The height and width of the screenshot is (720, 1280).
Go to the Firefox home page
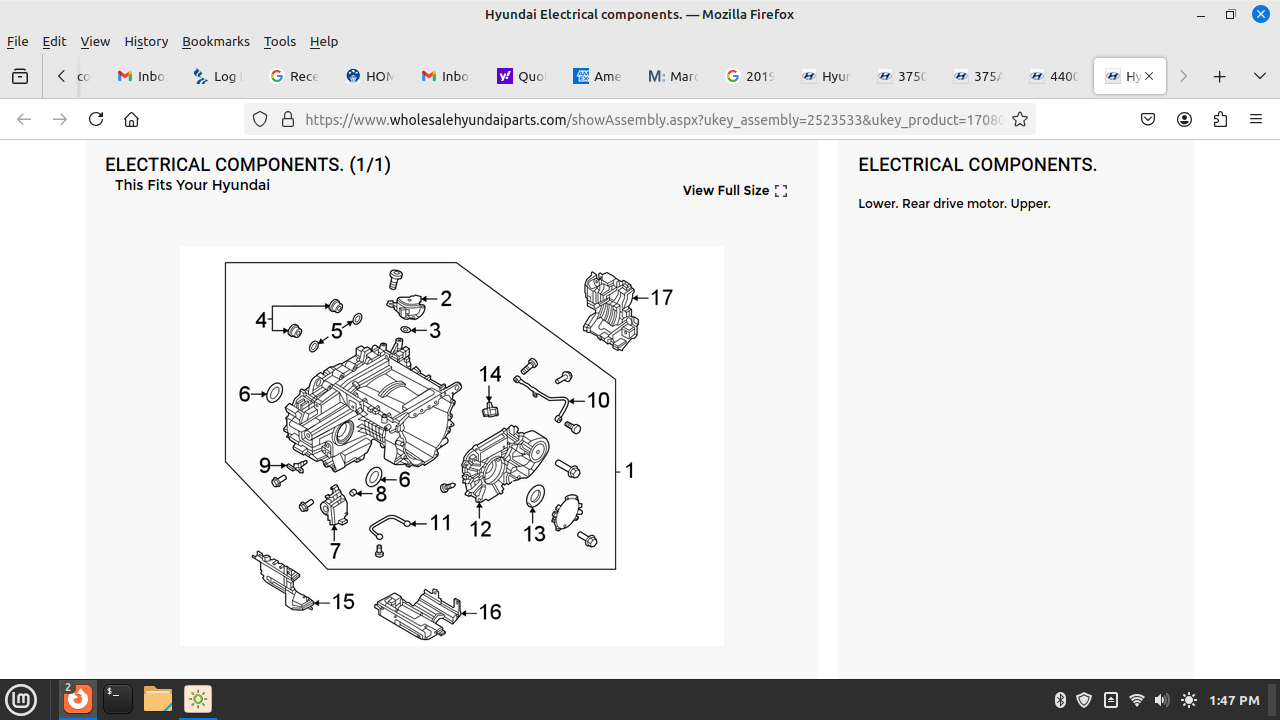point(131,119)
